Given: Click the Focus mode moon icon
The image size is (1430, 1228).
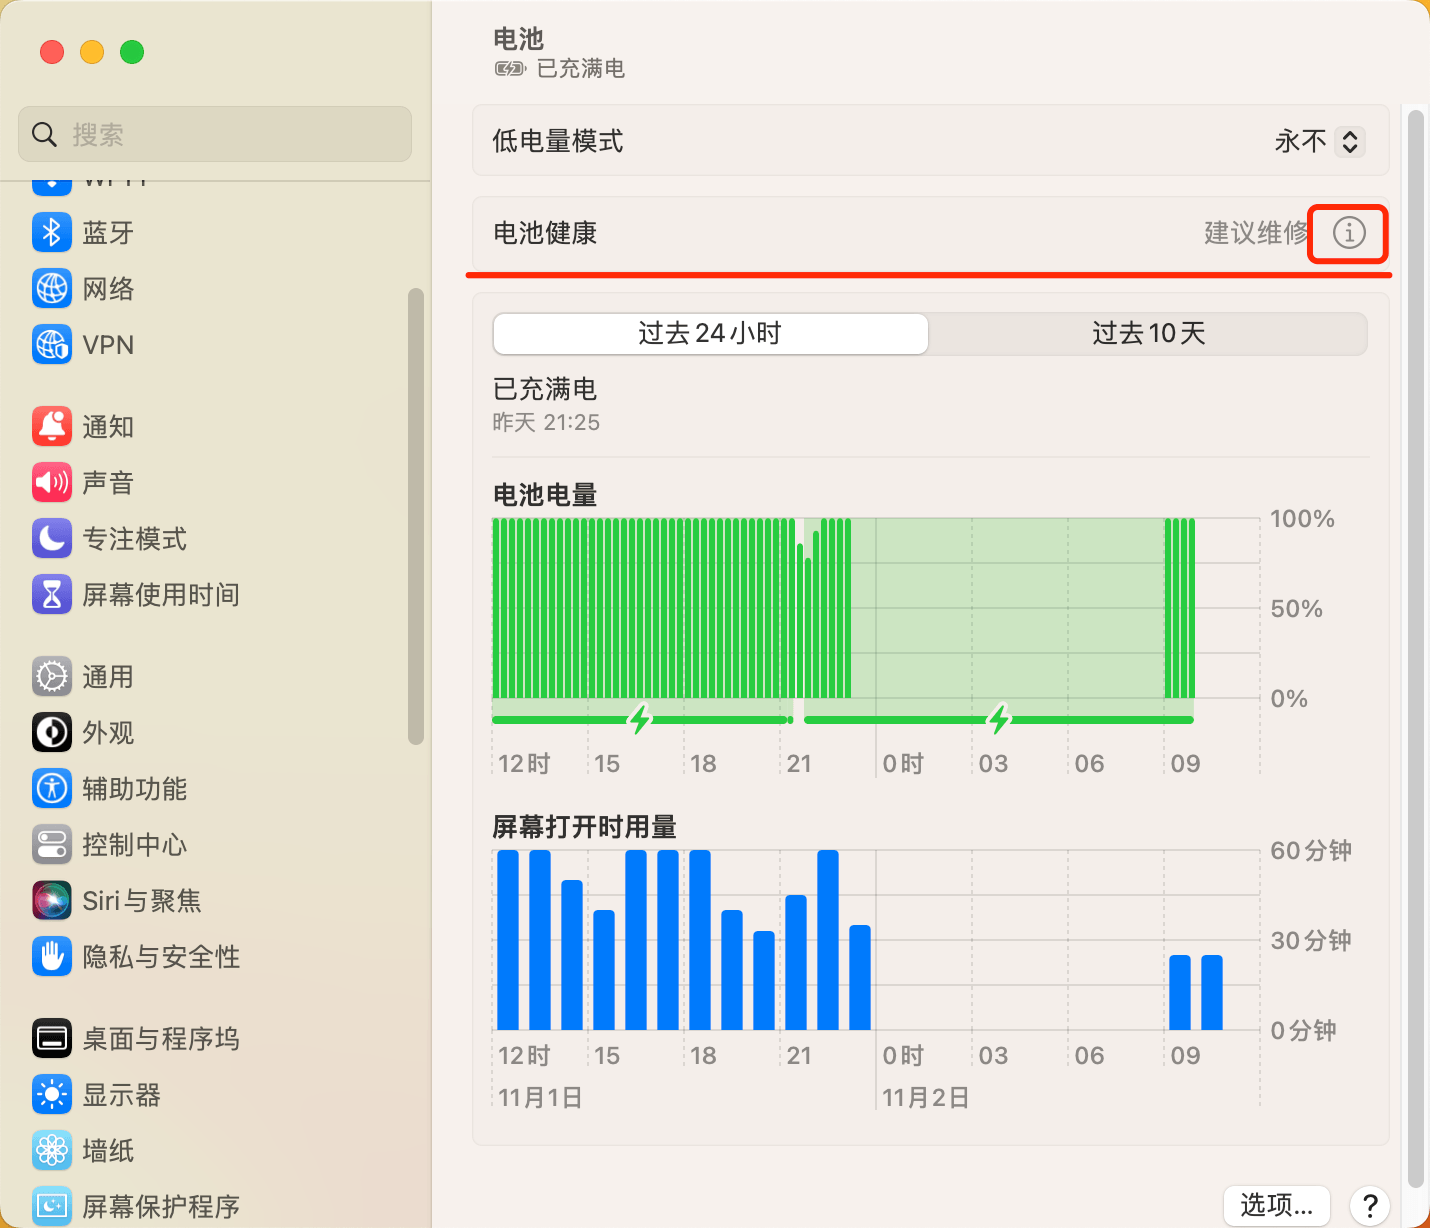Looking at the screenshot, I should 52,539.
